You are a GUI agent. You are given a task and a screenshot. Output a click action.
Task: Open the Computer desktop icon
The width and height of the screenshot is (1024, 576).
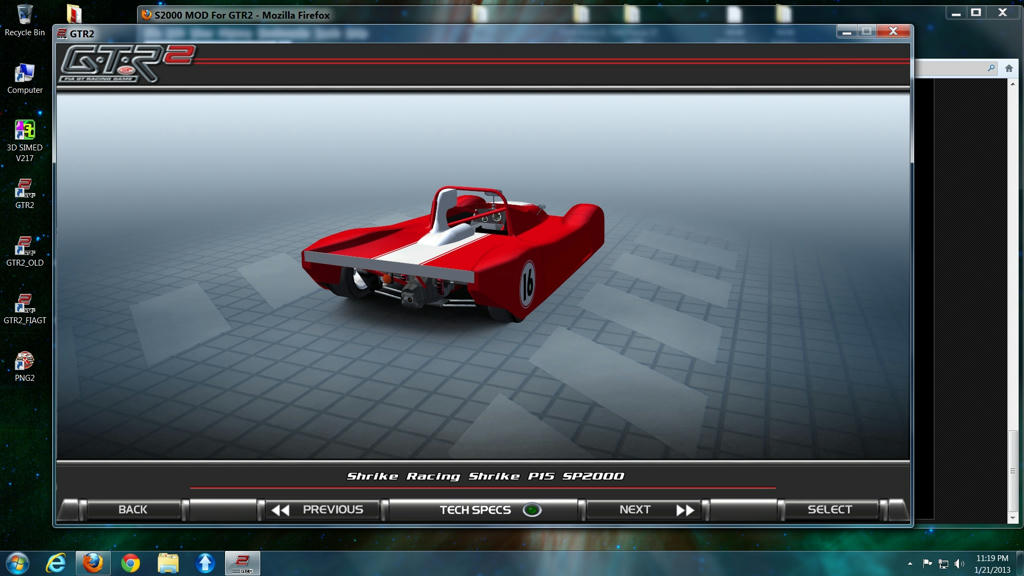coord(25,78)
